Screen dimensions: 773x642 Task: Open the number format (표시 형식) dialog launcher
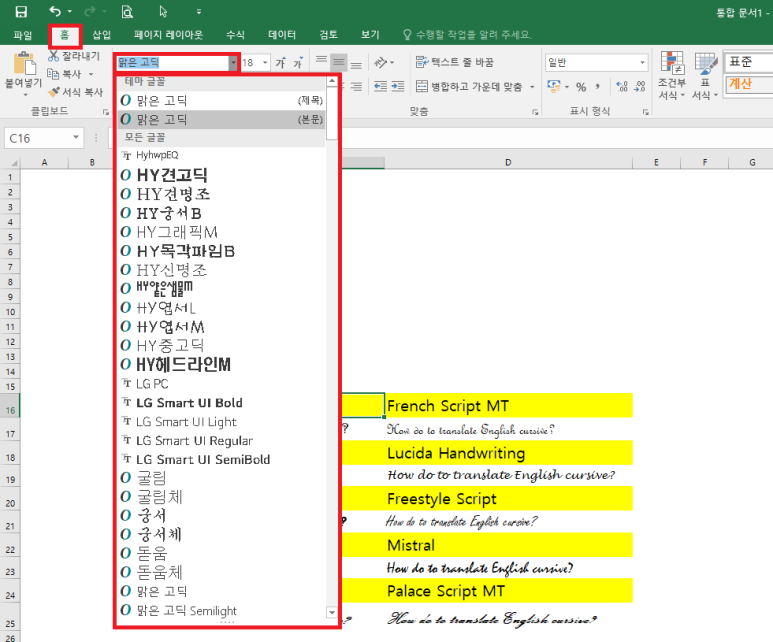point(645,112)
